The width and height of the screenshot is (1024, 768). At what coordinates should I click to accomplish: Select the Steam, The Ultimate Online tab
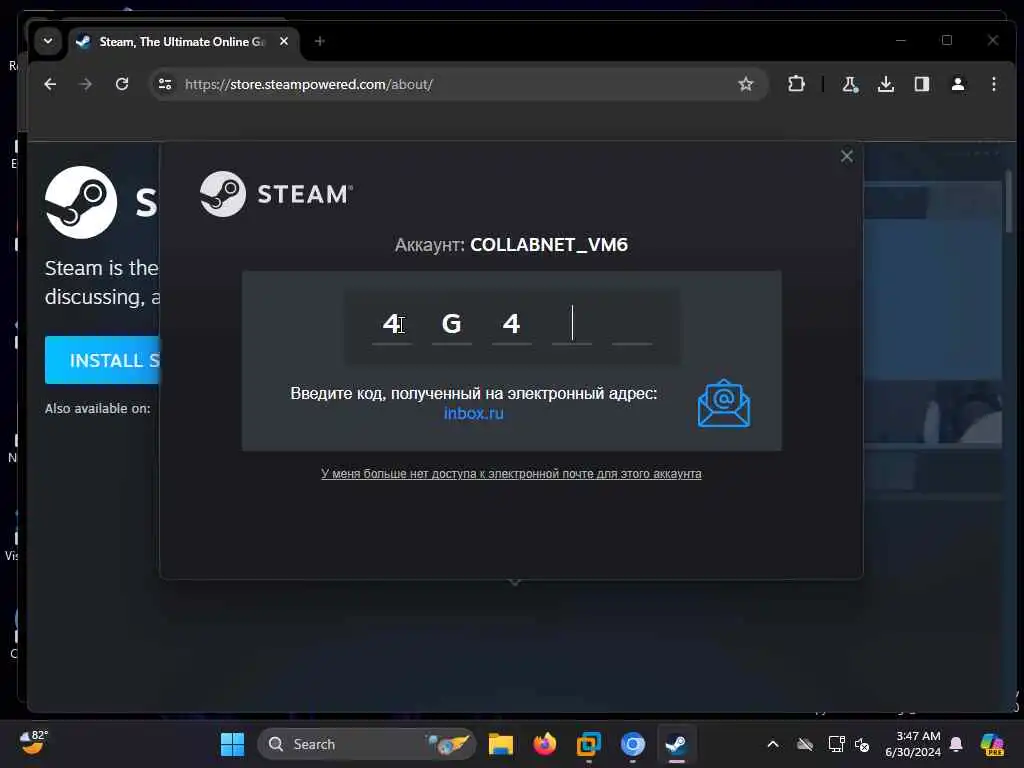(182, 42)
